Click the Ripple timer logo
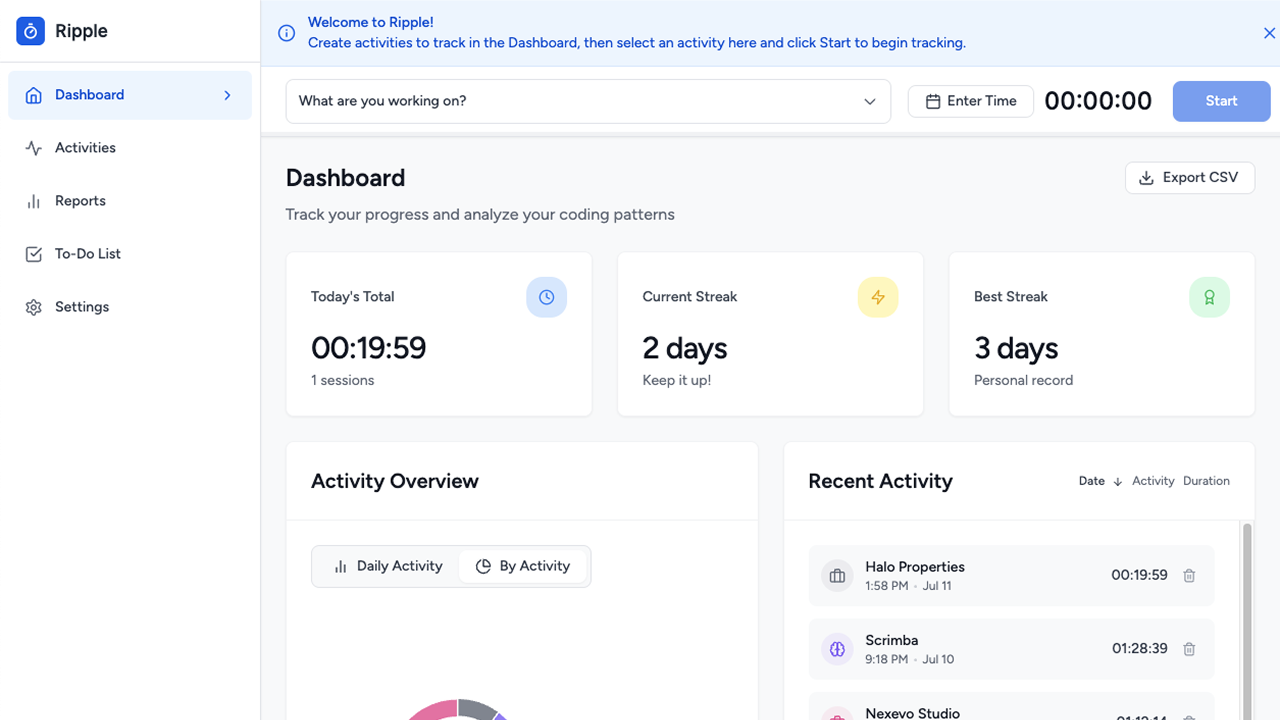 click(30, 30)
